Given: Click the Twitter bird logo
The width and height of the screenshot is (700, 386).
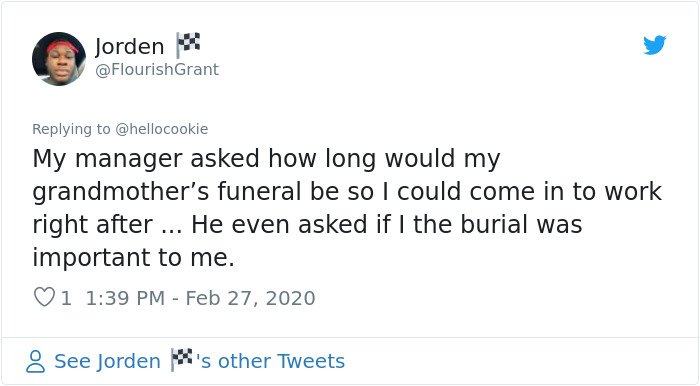Looking at the screenshot, I should pyautogui.click(x=654, y=45).
